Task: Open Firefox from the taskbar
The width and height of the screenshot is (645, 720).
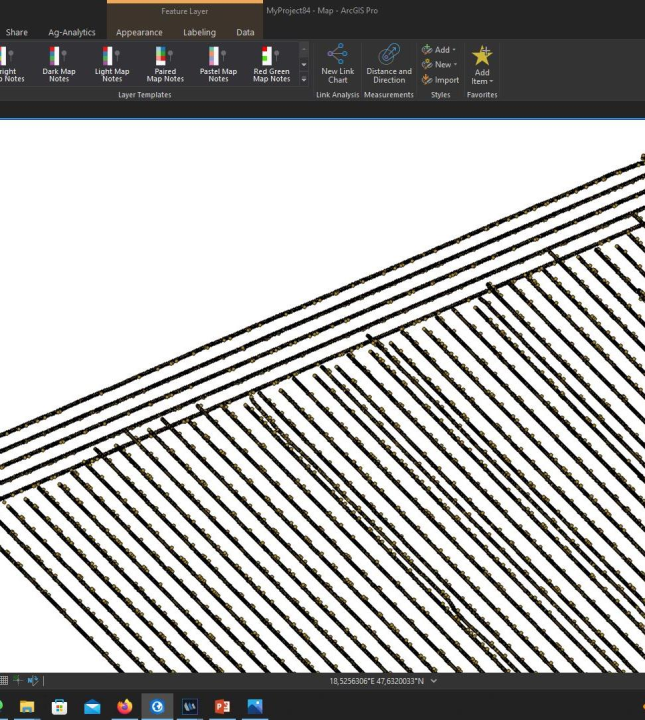Action: [x=125, y=707]
